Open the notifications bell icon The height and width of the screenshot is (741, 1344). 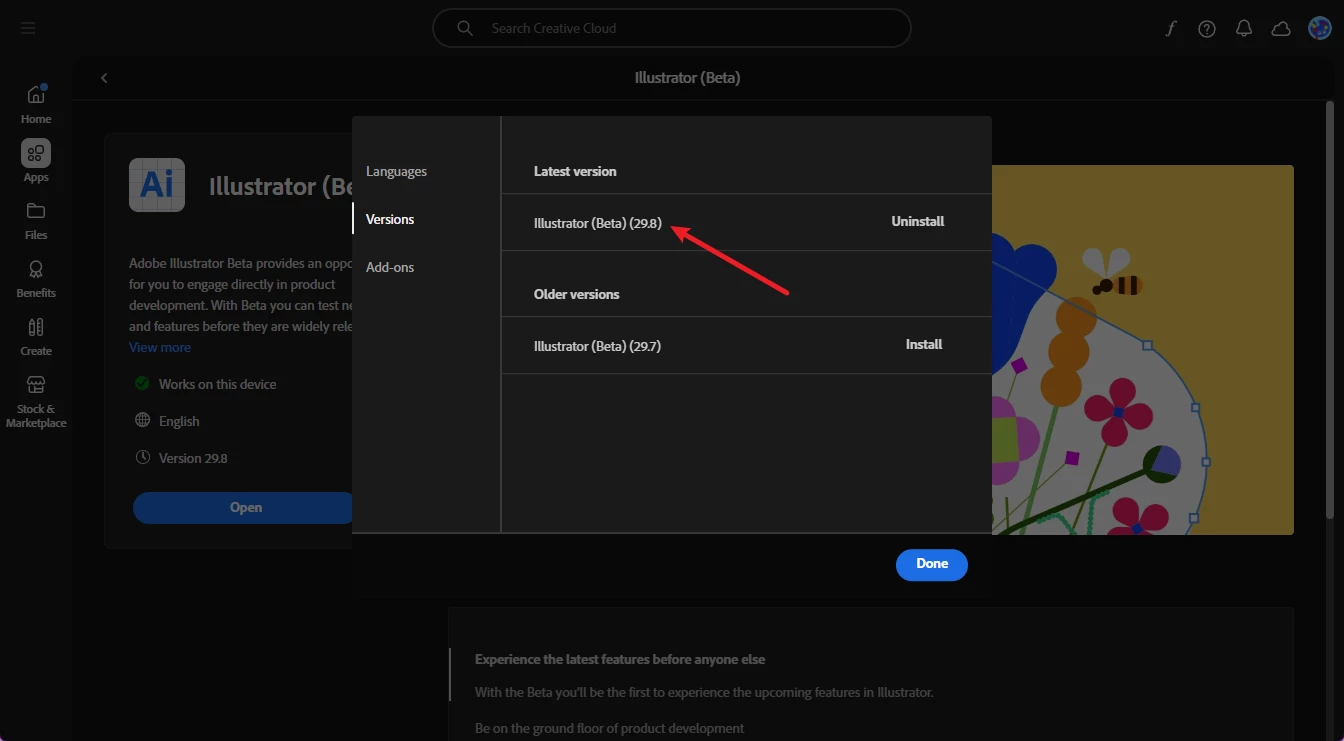pos(1244,29)
